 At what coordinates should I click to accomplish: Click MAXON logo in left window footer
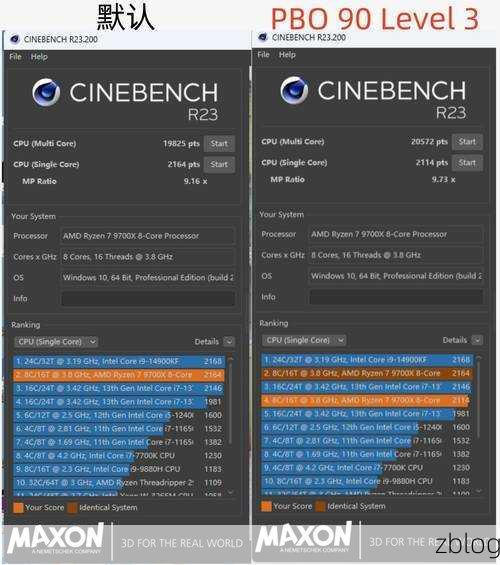coord(56,539)
